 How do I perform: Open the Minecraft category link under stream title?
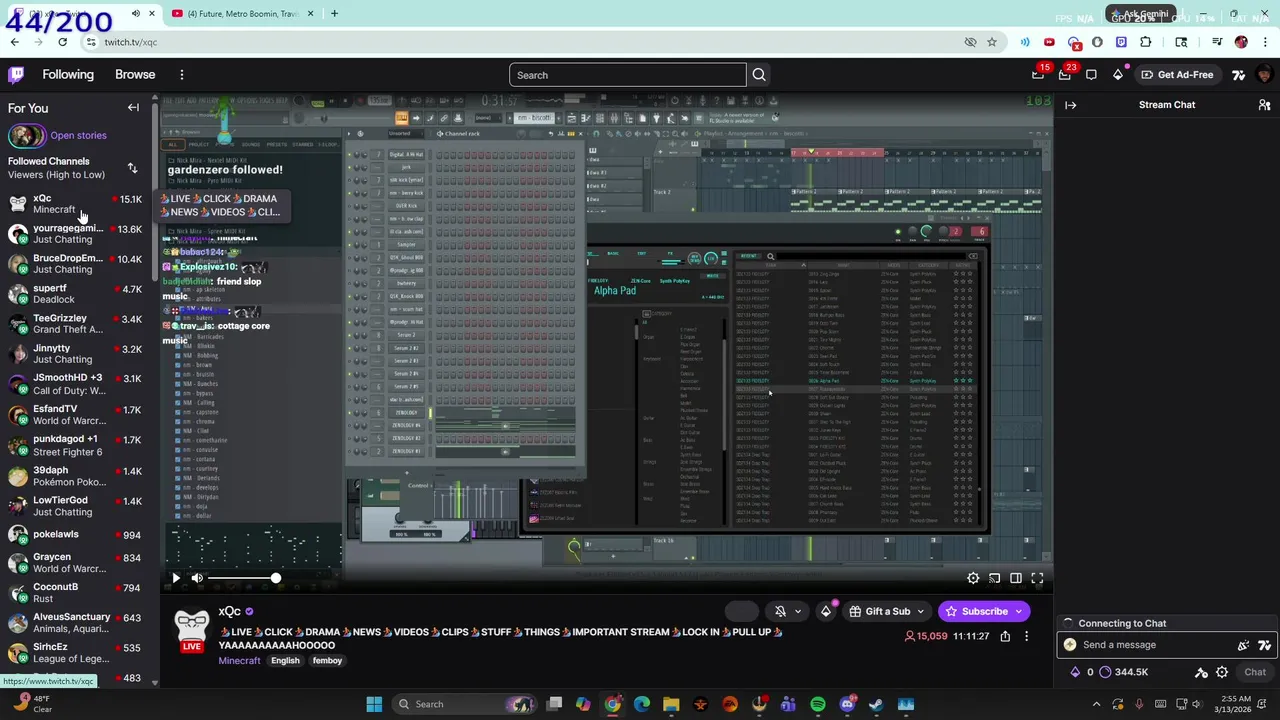[x=239, y=661]
